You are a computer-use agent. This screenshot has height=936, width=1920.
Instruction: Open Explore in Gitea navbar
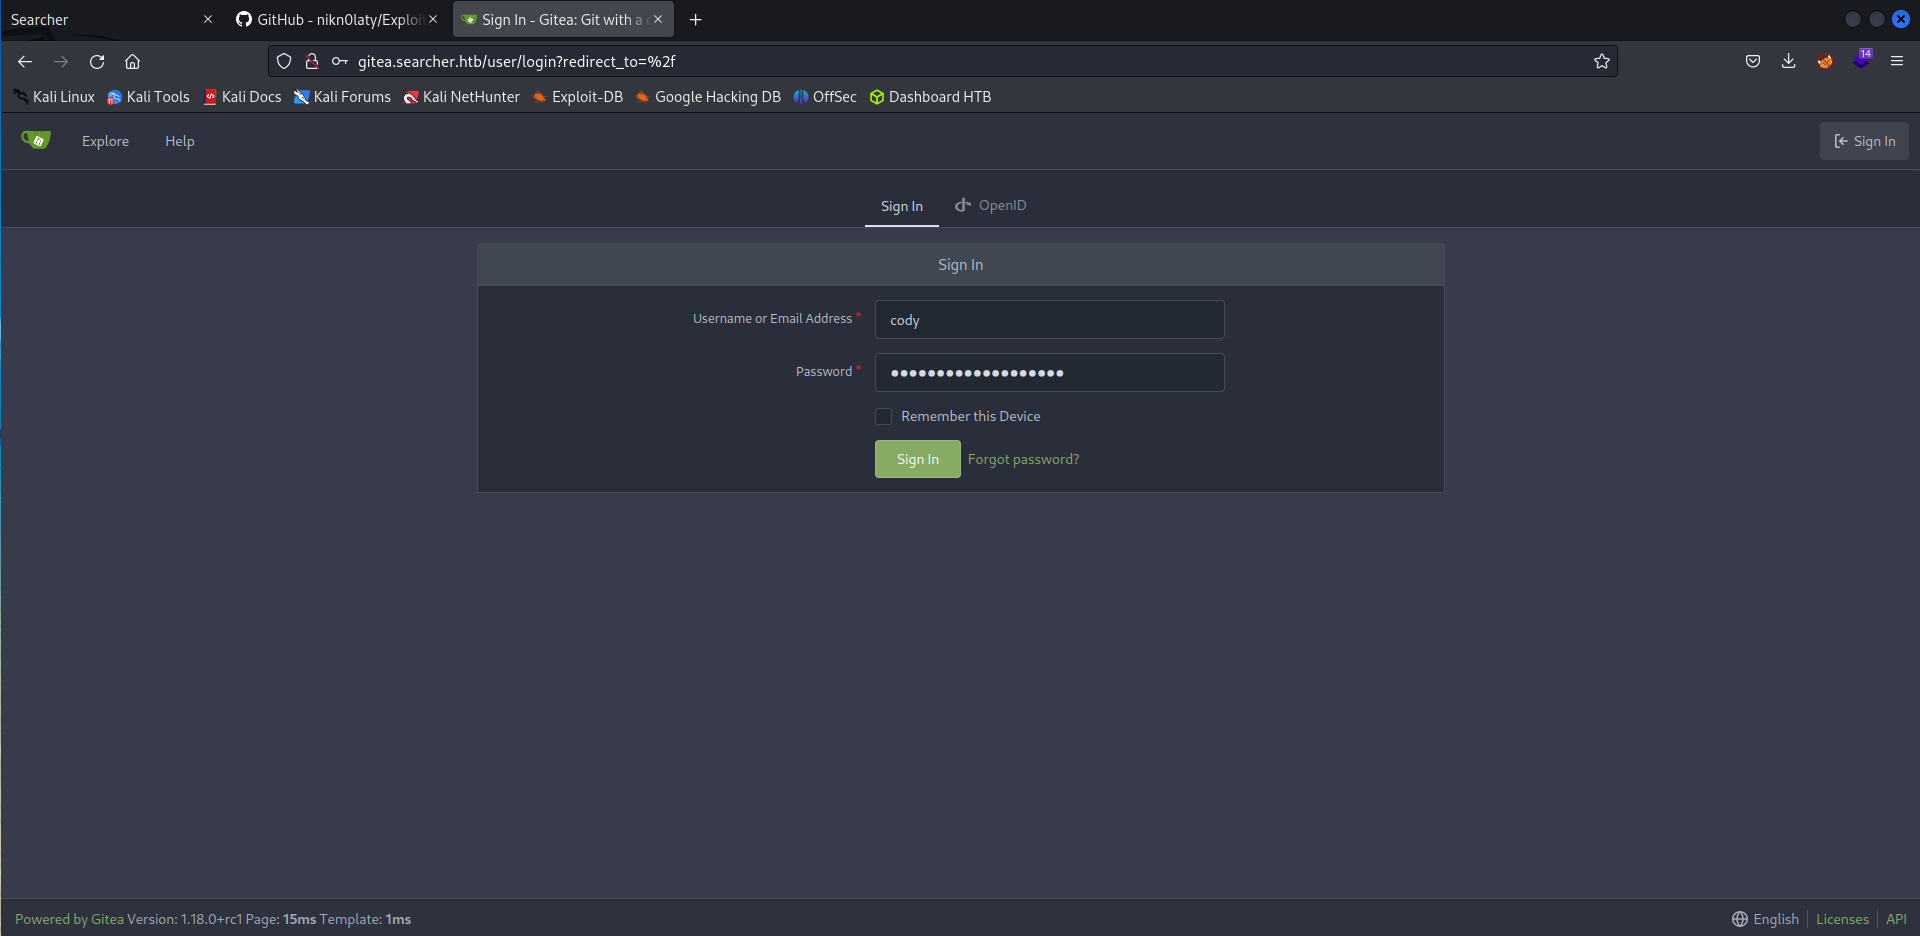[x=105, y=141]
